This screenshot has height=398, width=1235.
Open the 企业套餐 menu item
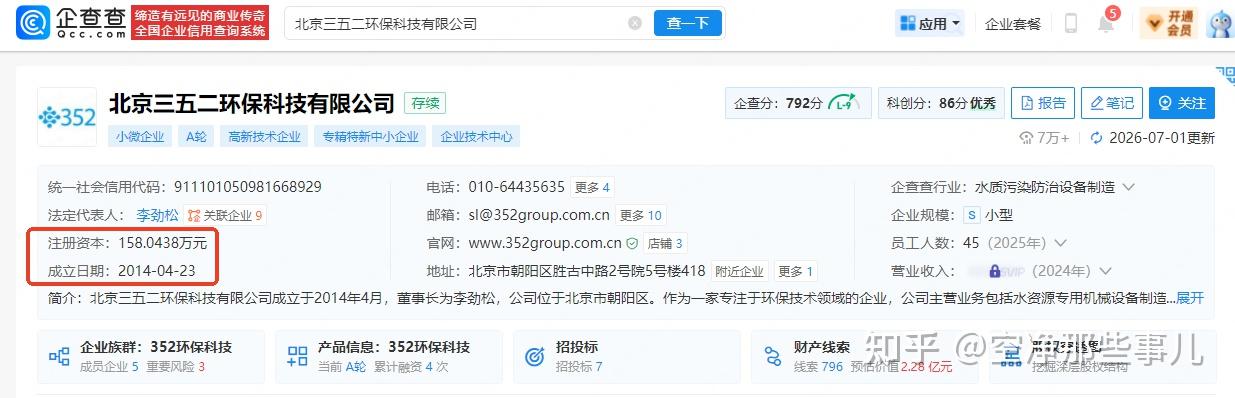click(1013, 24)
